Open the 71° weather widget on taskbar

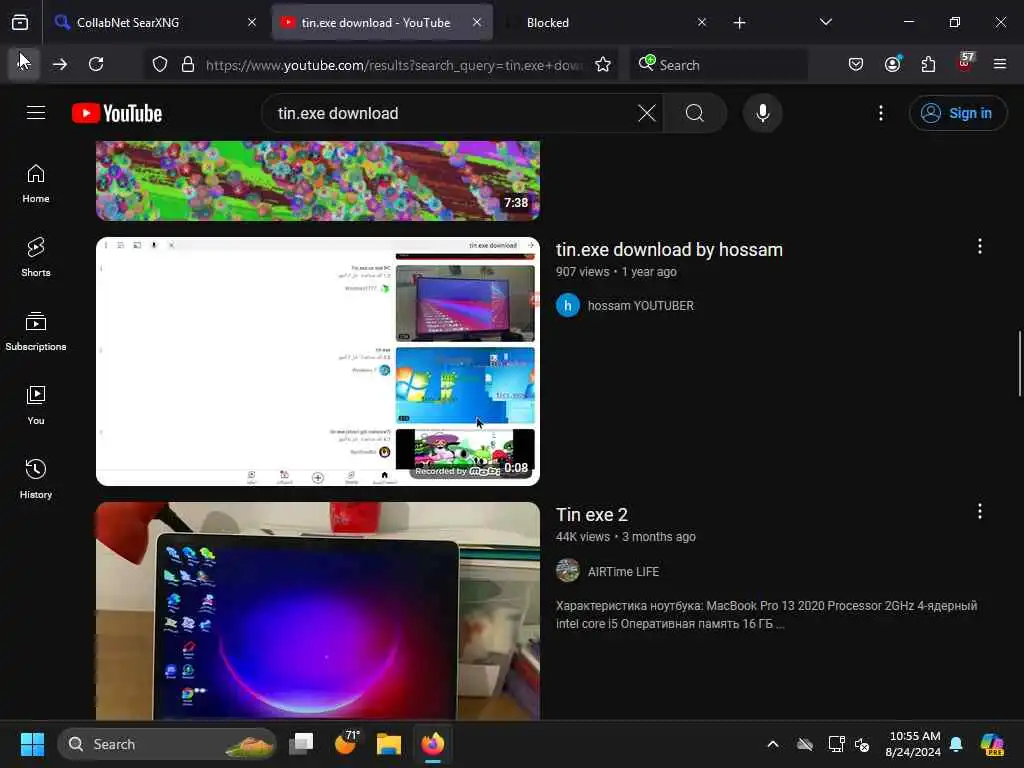(x=346, y=744)
